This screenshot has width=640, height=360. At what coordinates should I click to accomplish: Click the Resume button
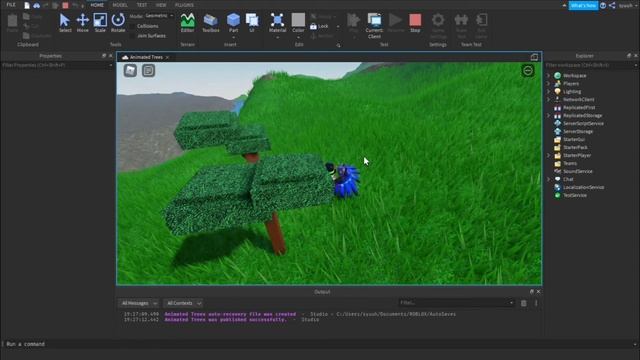tap(395, 22)
